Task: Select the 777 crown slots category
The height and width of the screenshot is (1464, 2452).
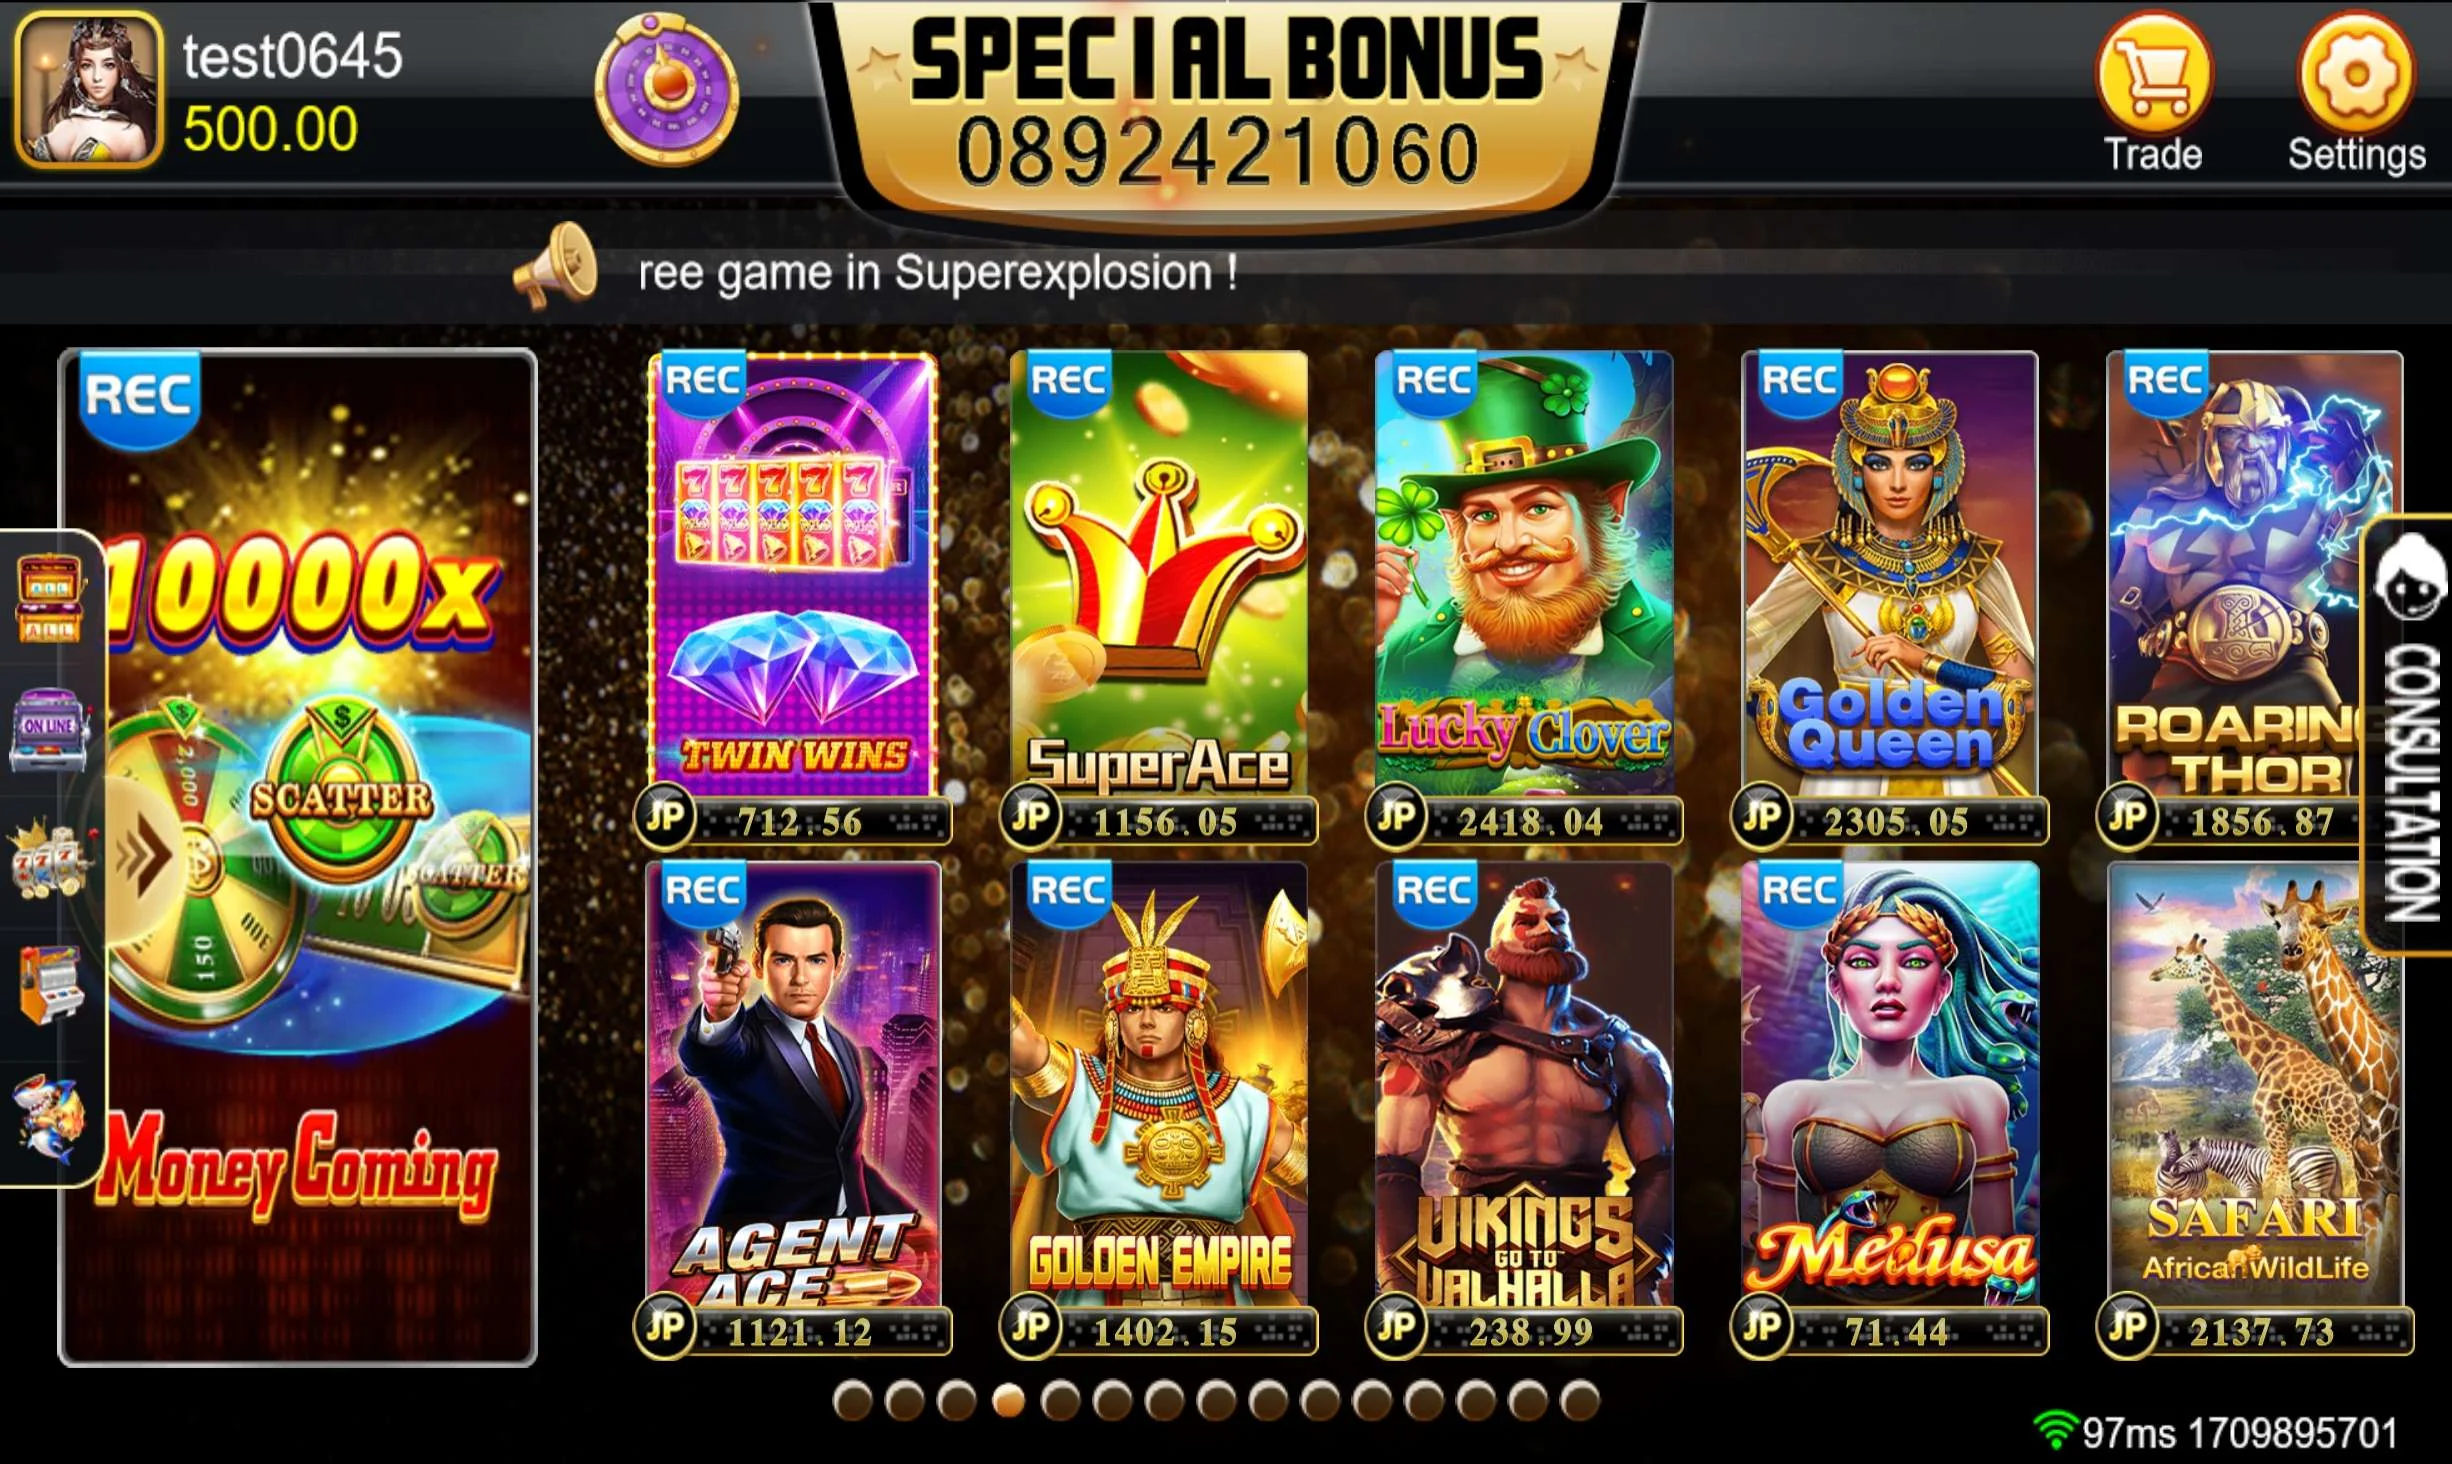Action: click(48, 858)
